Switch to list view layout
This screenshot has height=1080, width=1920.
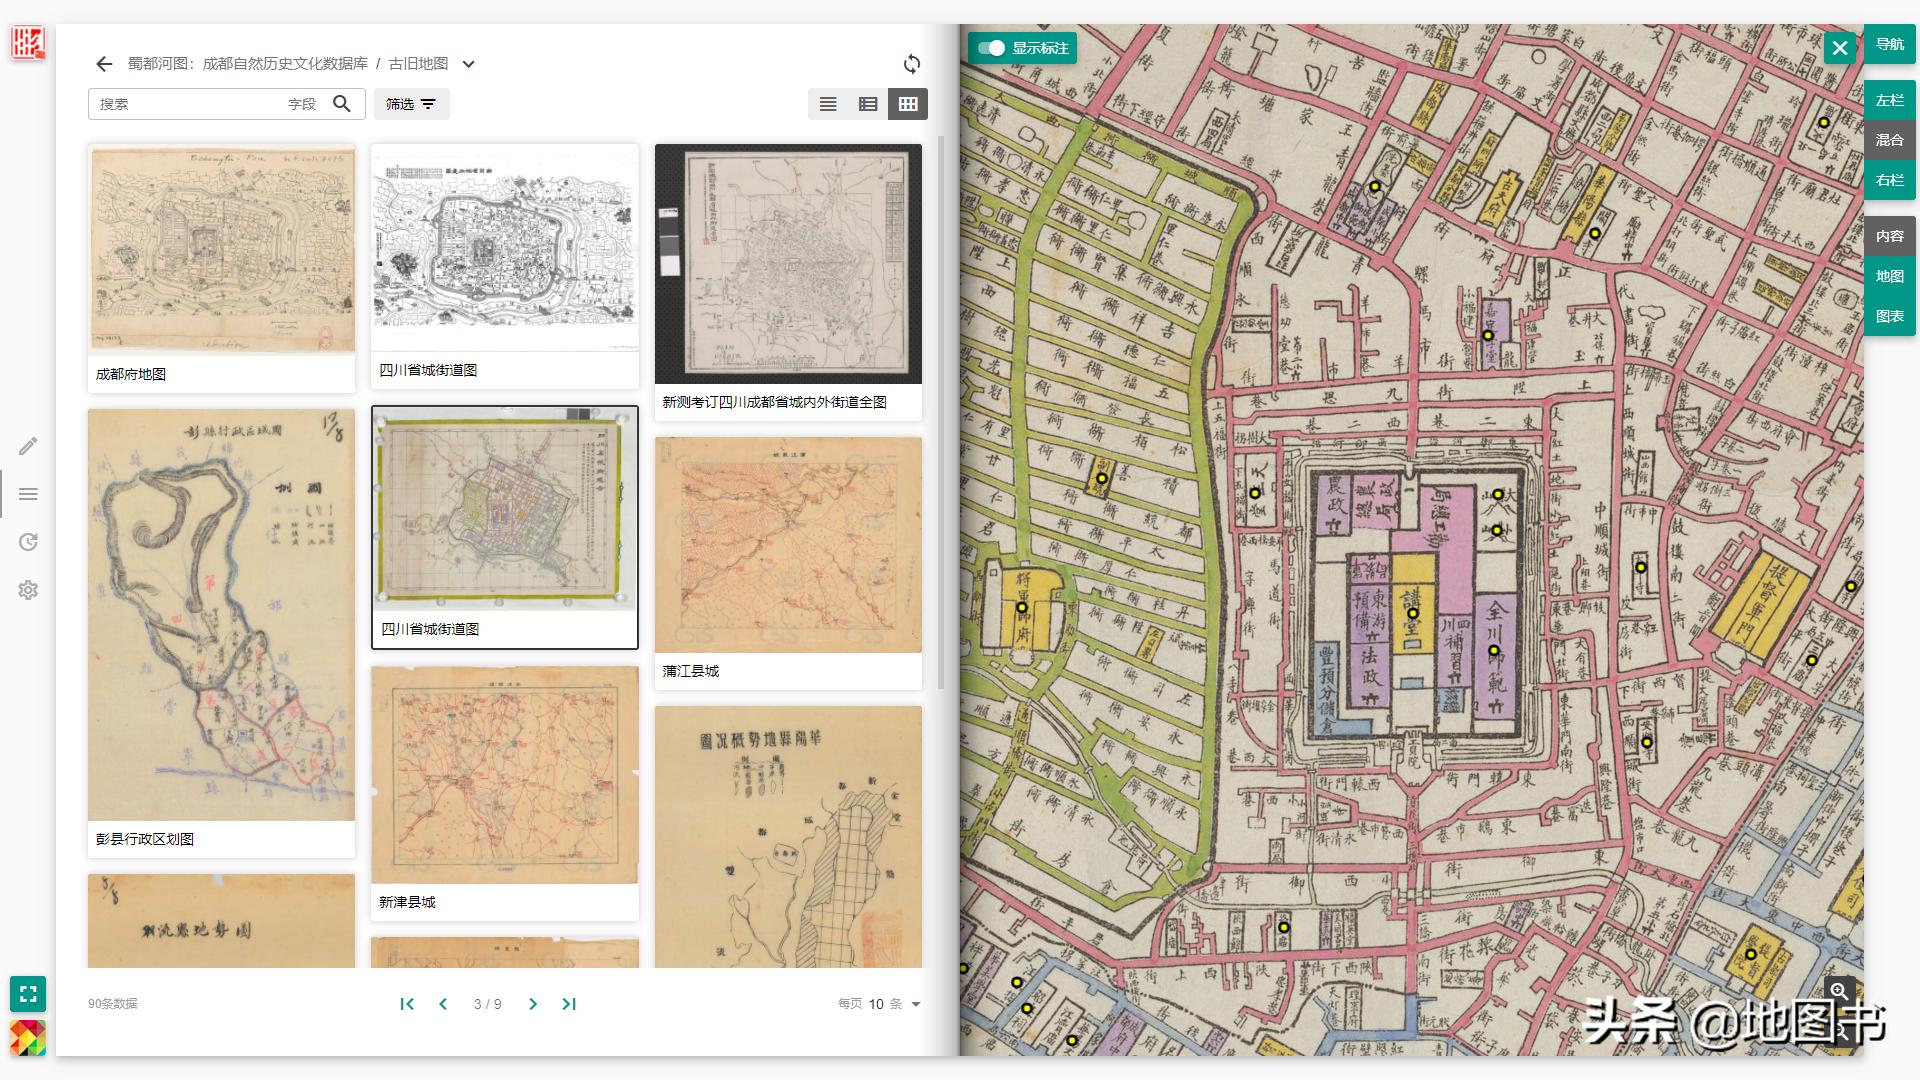827,103
